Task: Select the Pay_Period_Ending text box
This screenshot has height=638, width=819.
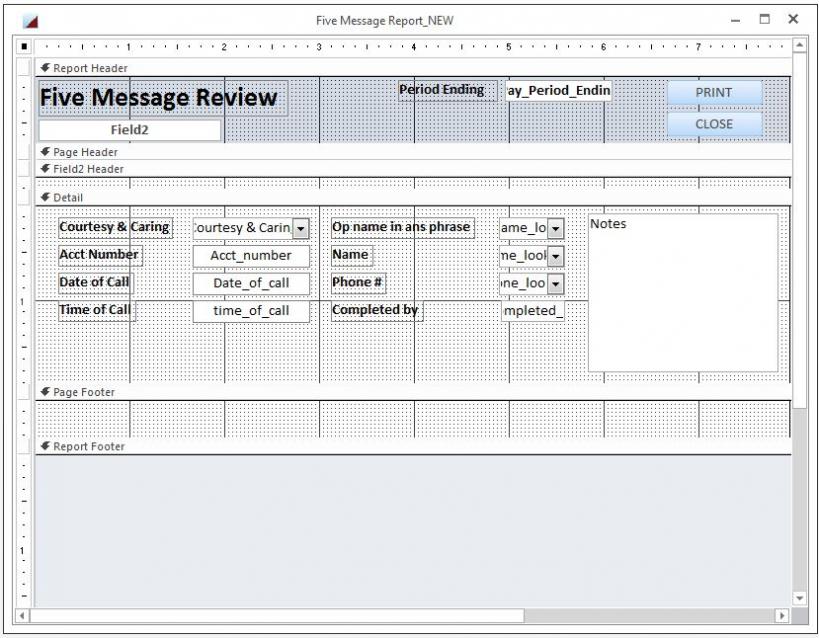Action: (558, 91)
